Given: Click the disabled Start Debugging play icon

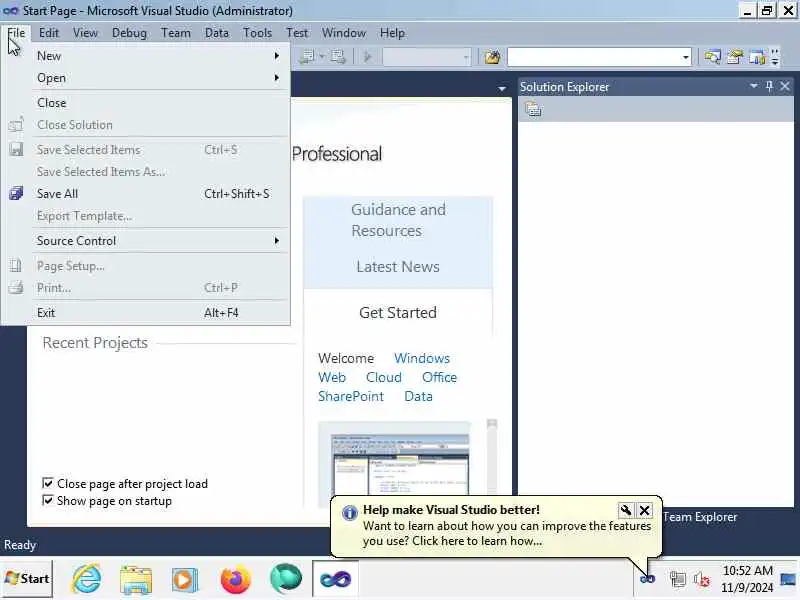Looking at the screenshot, I should pos(367,57).
